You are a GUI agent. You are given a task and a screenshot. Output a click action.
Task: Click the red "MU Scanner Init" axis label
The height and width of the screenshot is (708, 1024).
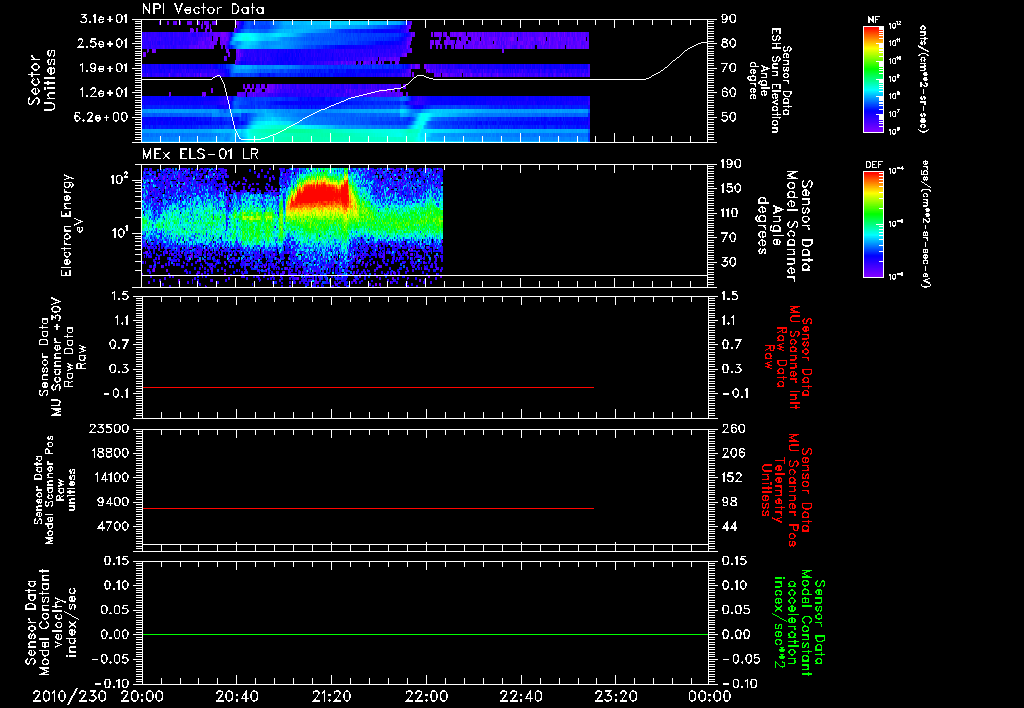tap(787, 357)
